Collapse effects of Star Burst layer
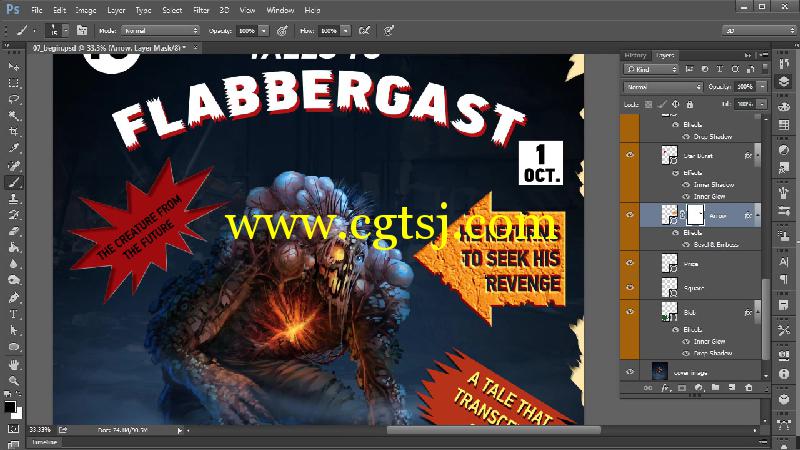Screen dimensions: 800x450 point(758,155)
